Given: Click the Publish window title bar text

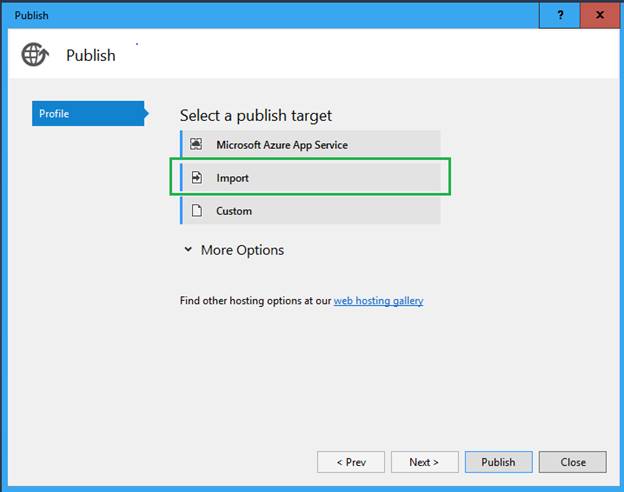Looking at the screenshot, I should pyautogui.click(x=31, y=15).
